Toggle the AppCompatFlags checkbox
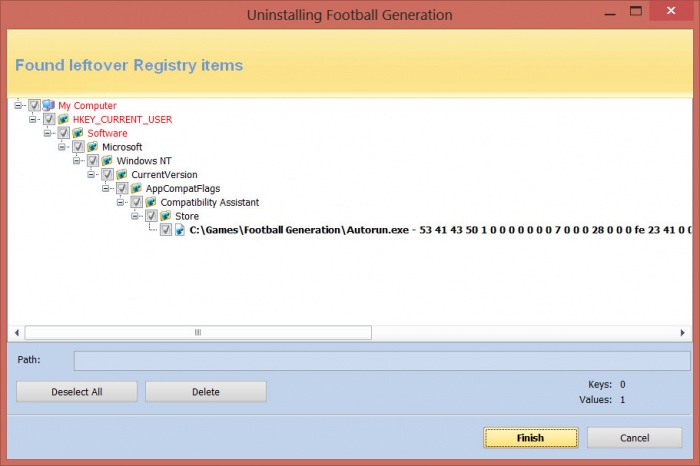Image resolution: width=700 pixels, height=466 pixels. click(x=122, y=188)
